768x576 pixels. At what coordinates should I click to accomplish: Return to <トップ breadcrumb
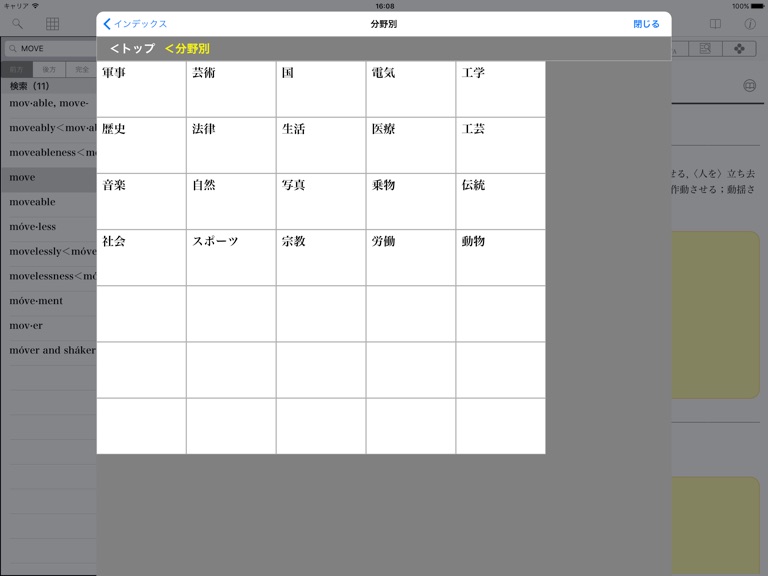click(132, 48)
